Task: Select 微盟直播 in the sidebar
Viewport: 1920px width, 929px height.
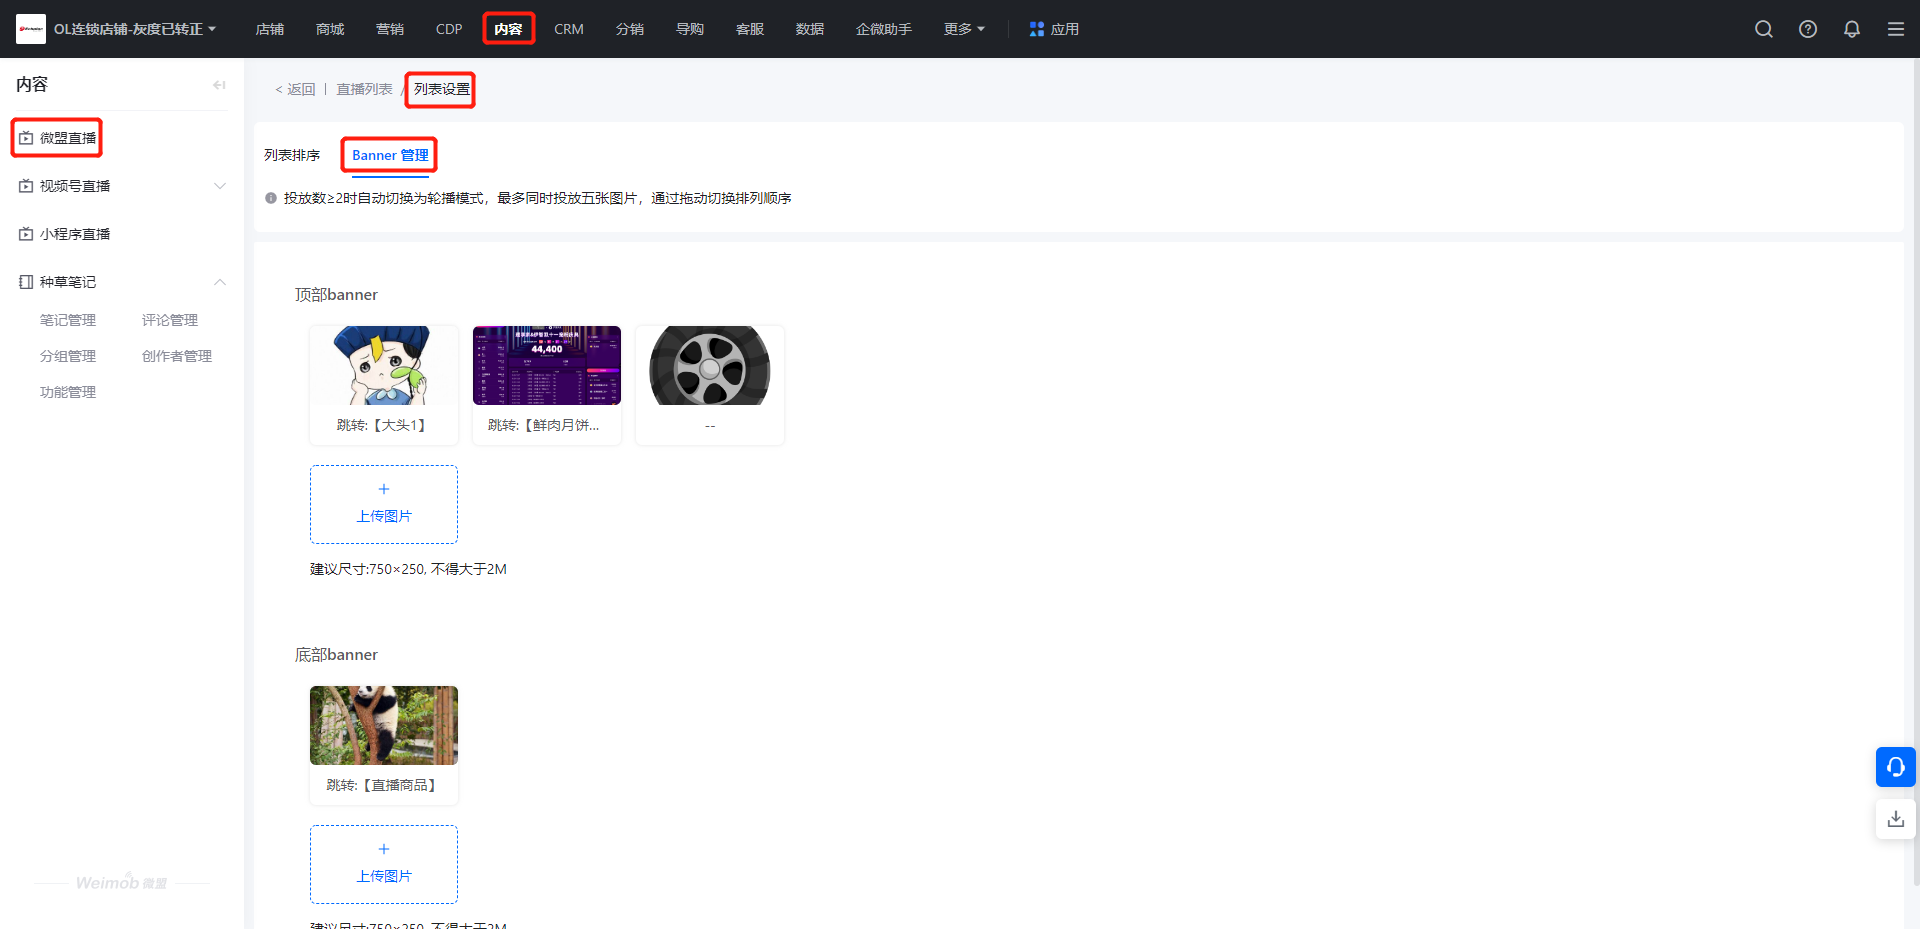Action: tap(57, 138)
